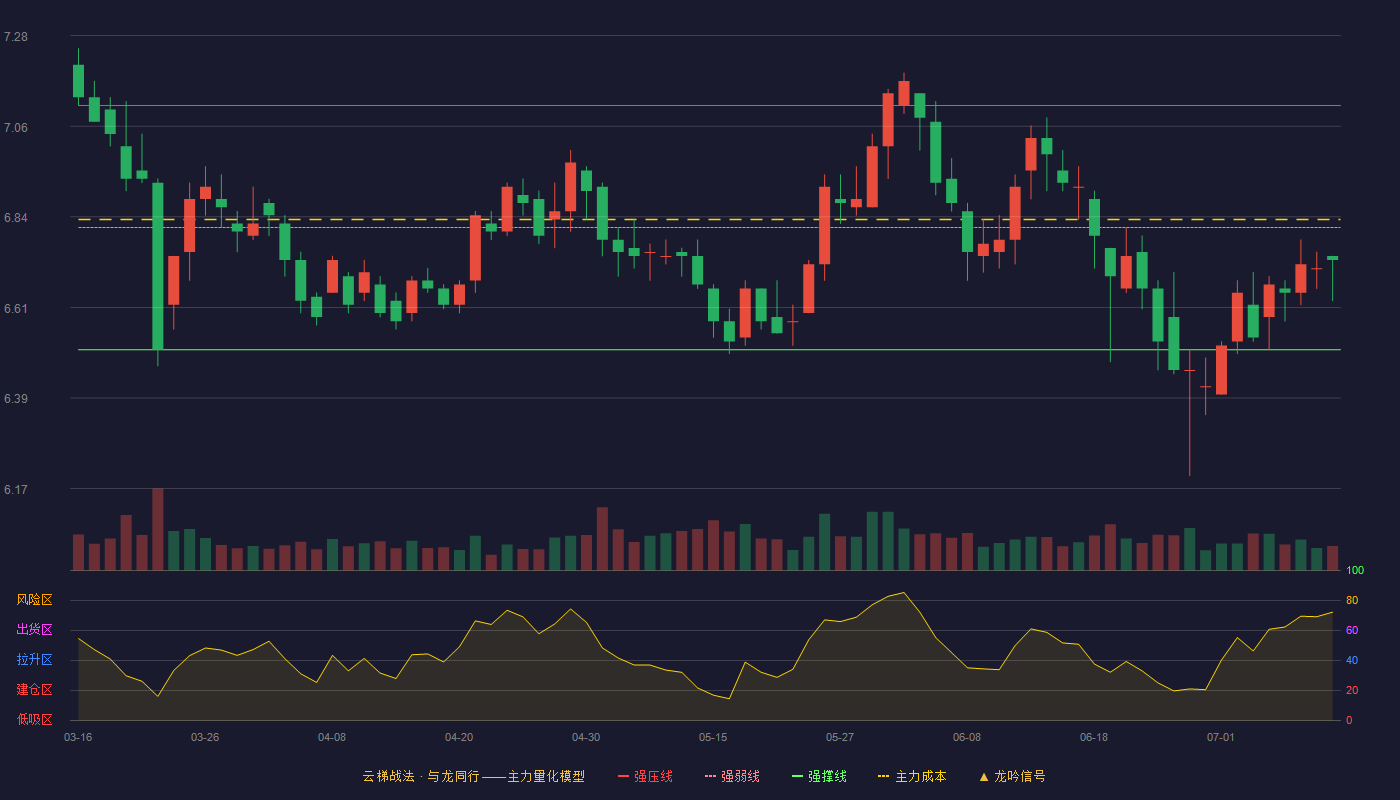This screenshot has height=800, width=1400.
Task: Click the 04-30 date label
Action: click(586, 737)
